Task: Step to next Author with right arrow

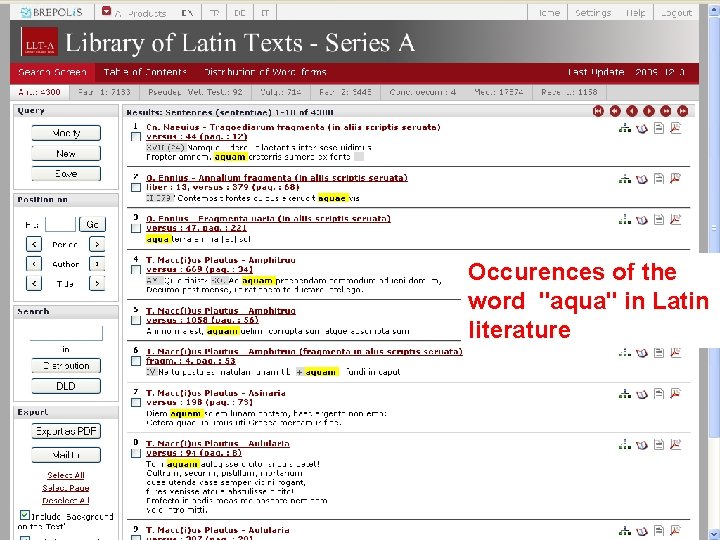Action: click(97, 264)
